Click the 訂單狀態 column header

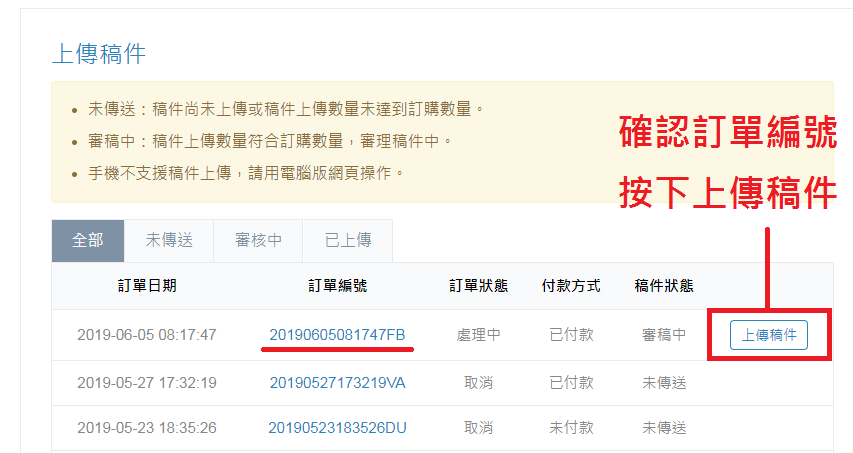(478, 286)
